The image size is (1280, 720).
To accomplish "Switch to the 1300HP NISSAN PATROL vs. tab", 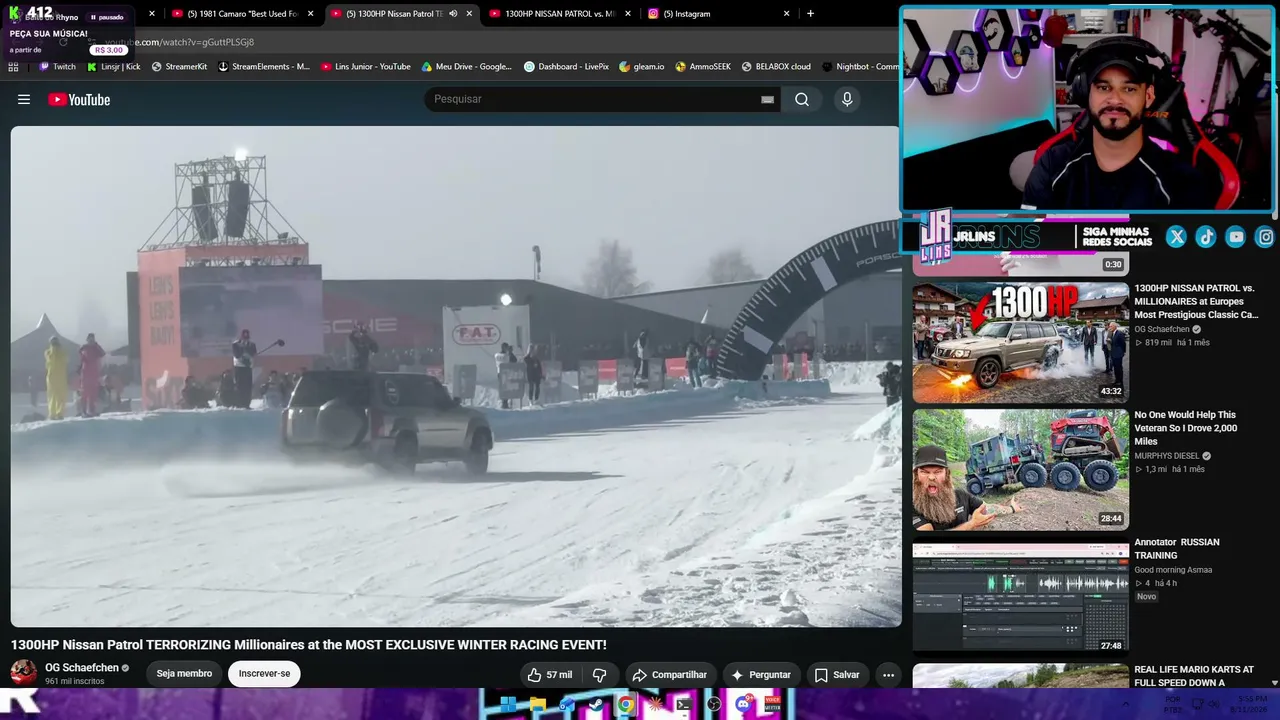I will click(559, 14).
